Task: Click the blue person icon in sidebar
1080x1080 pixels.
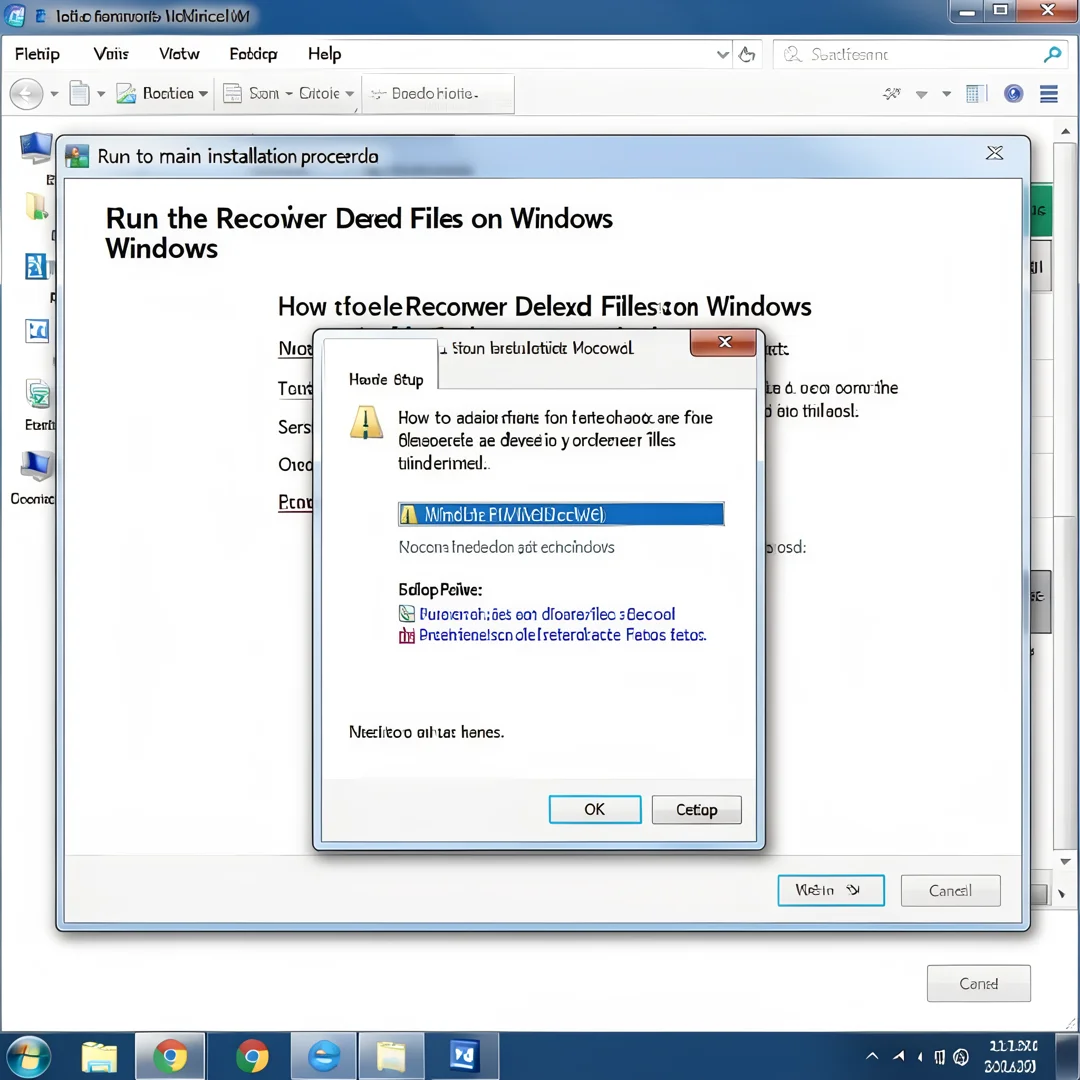Action: click(37, 266)
